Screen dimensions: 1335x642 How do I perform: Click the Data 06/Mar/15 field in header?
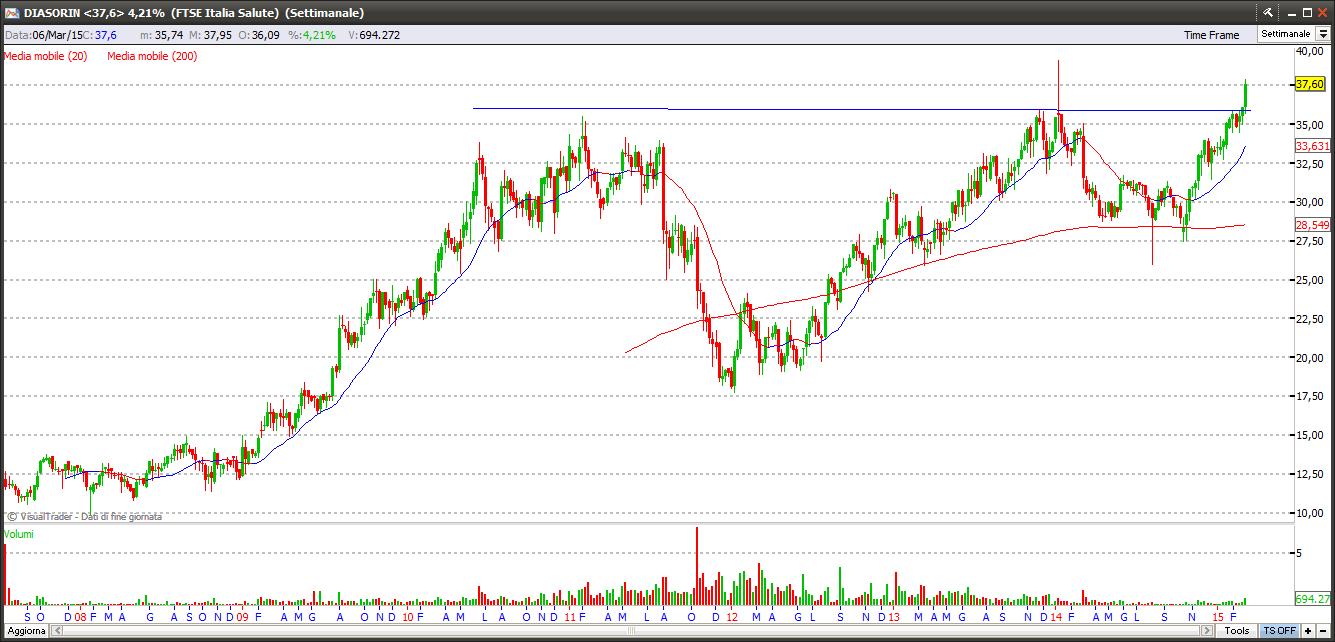coord(42,34)
